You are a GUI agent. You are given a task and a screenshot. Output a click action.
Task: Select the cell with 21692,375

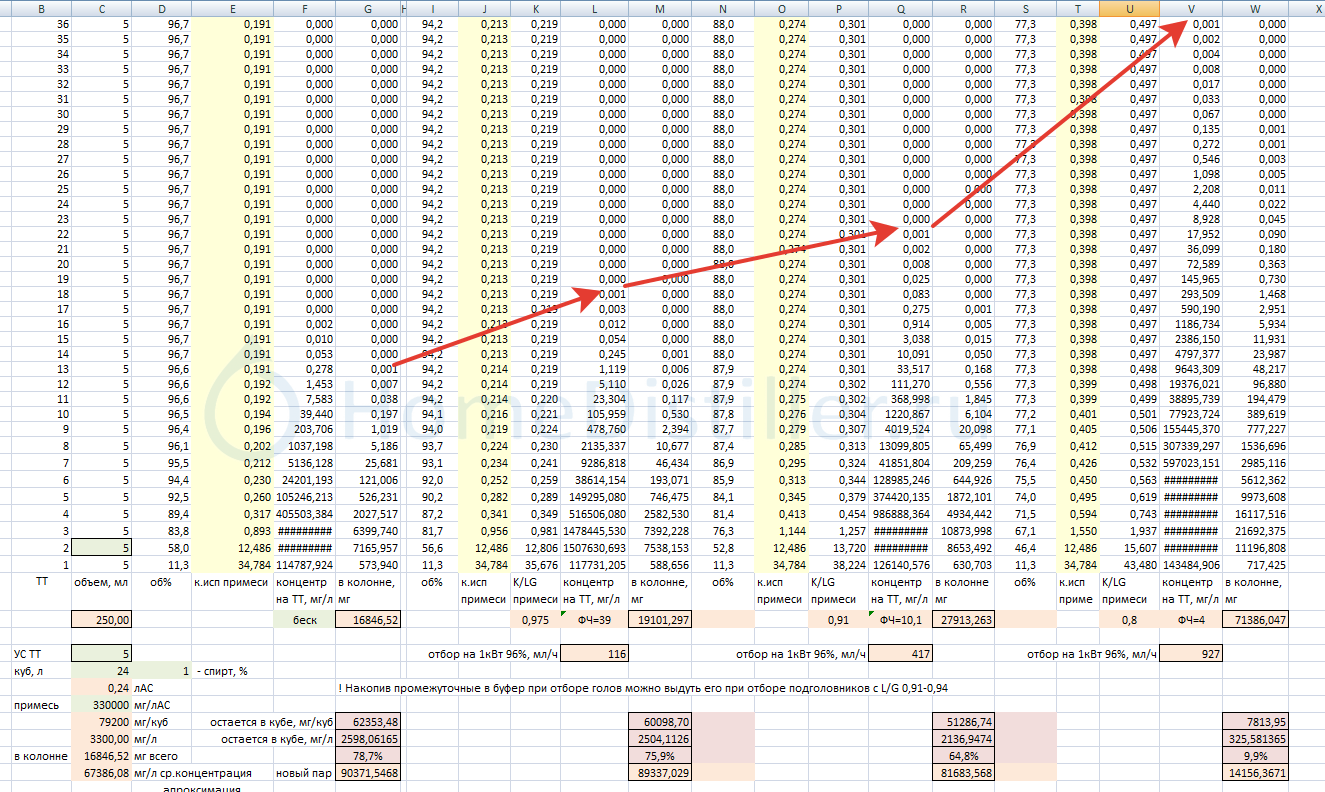(x=1255, y=530)
